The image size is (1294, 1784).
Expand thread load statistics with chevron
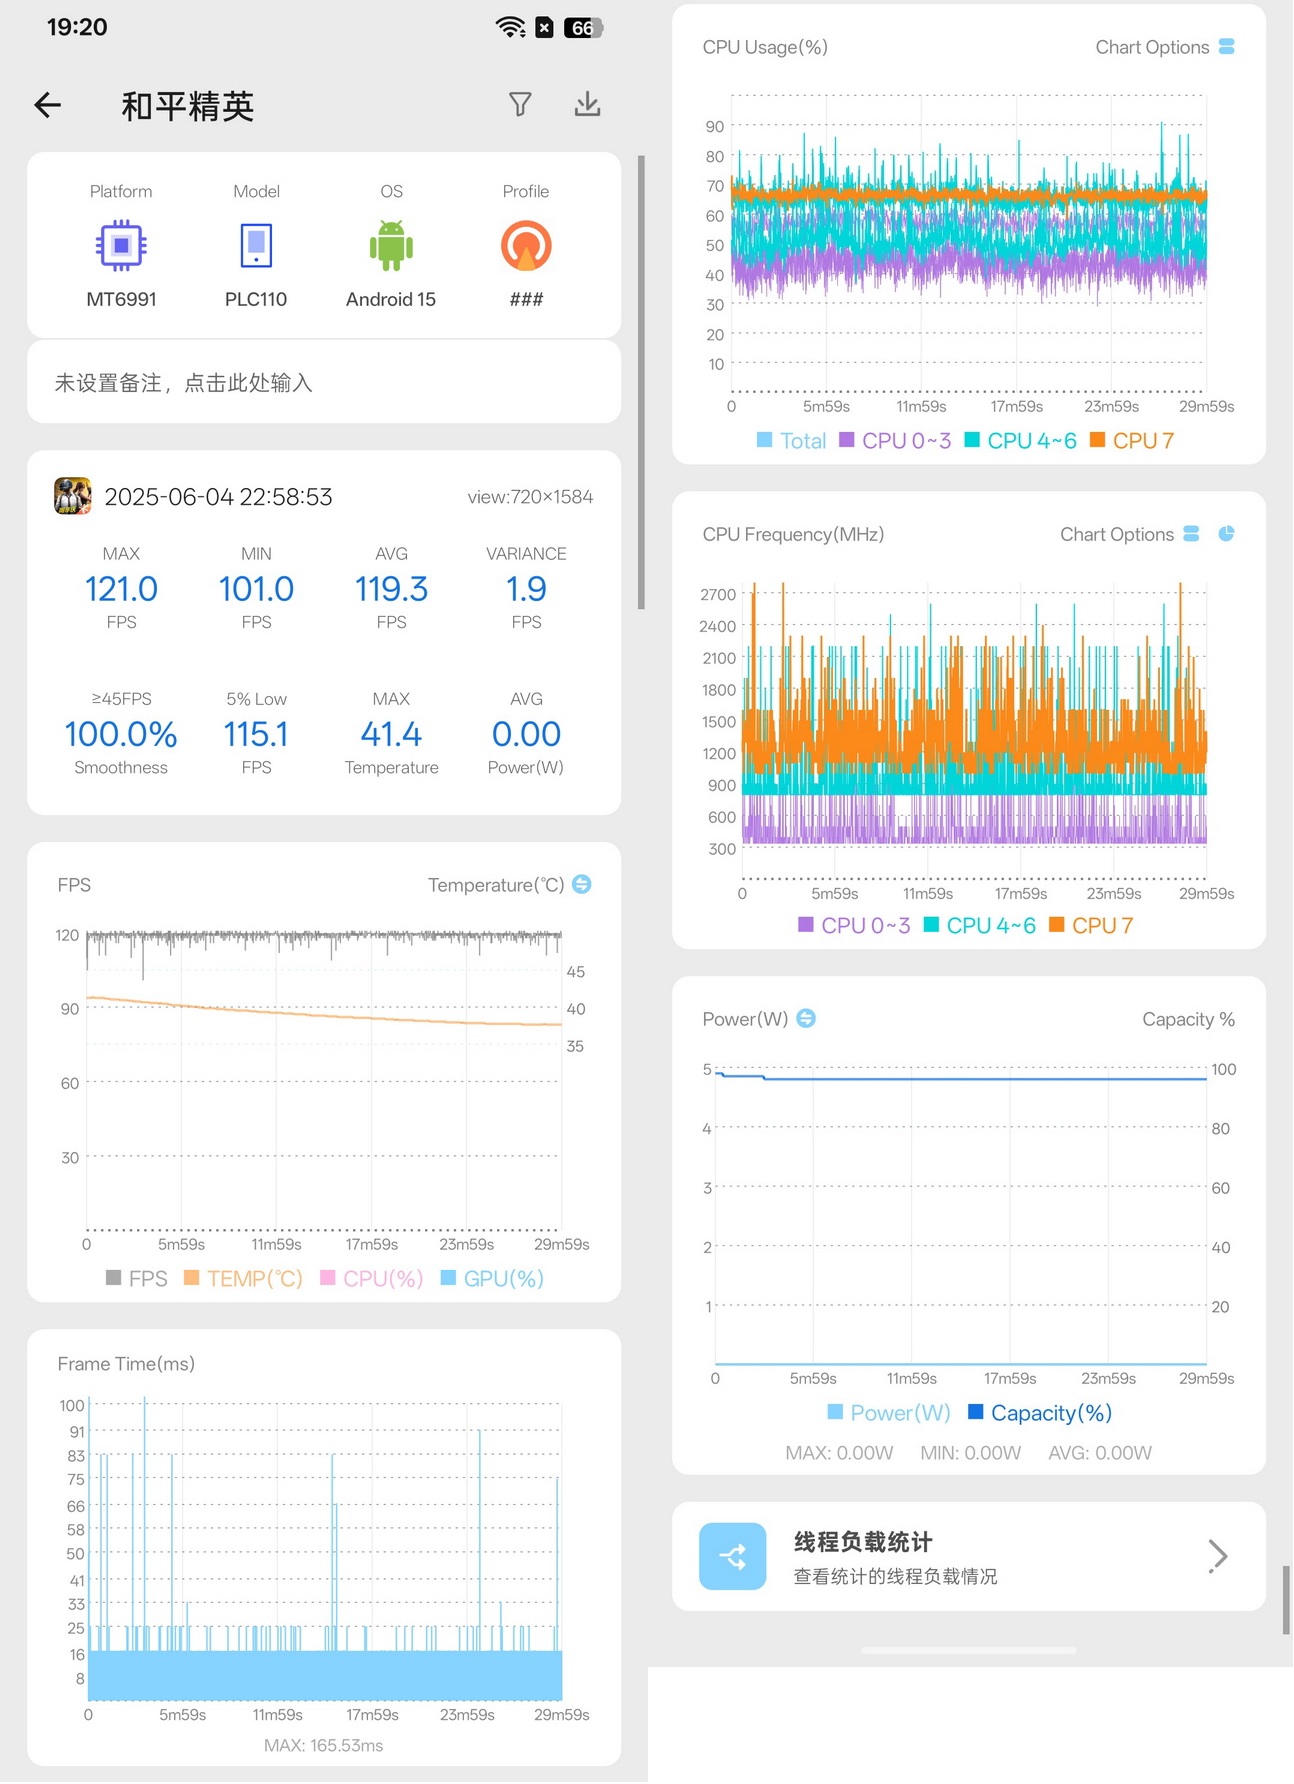tap(1217, 1556)
